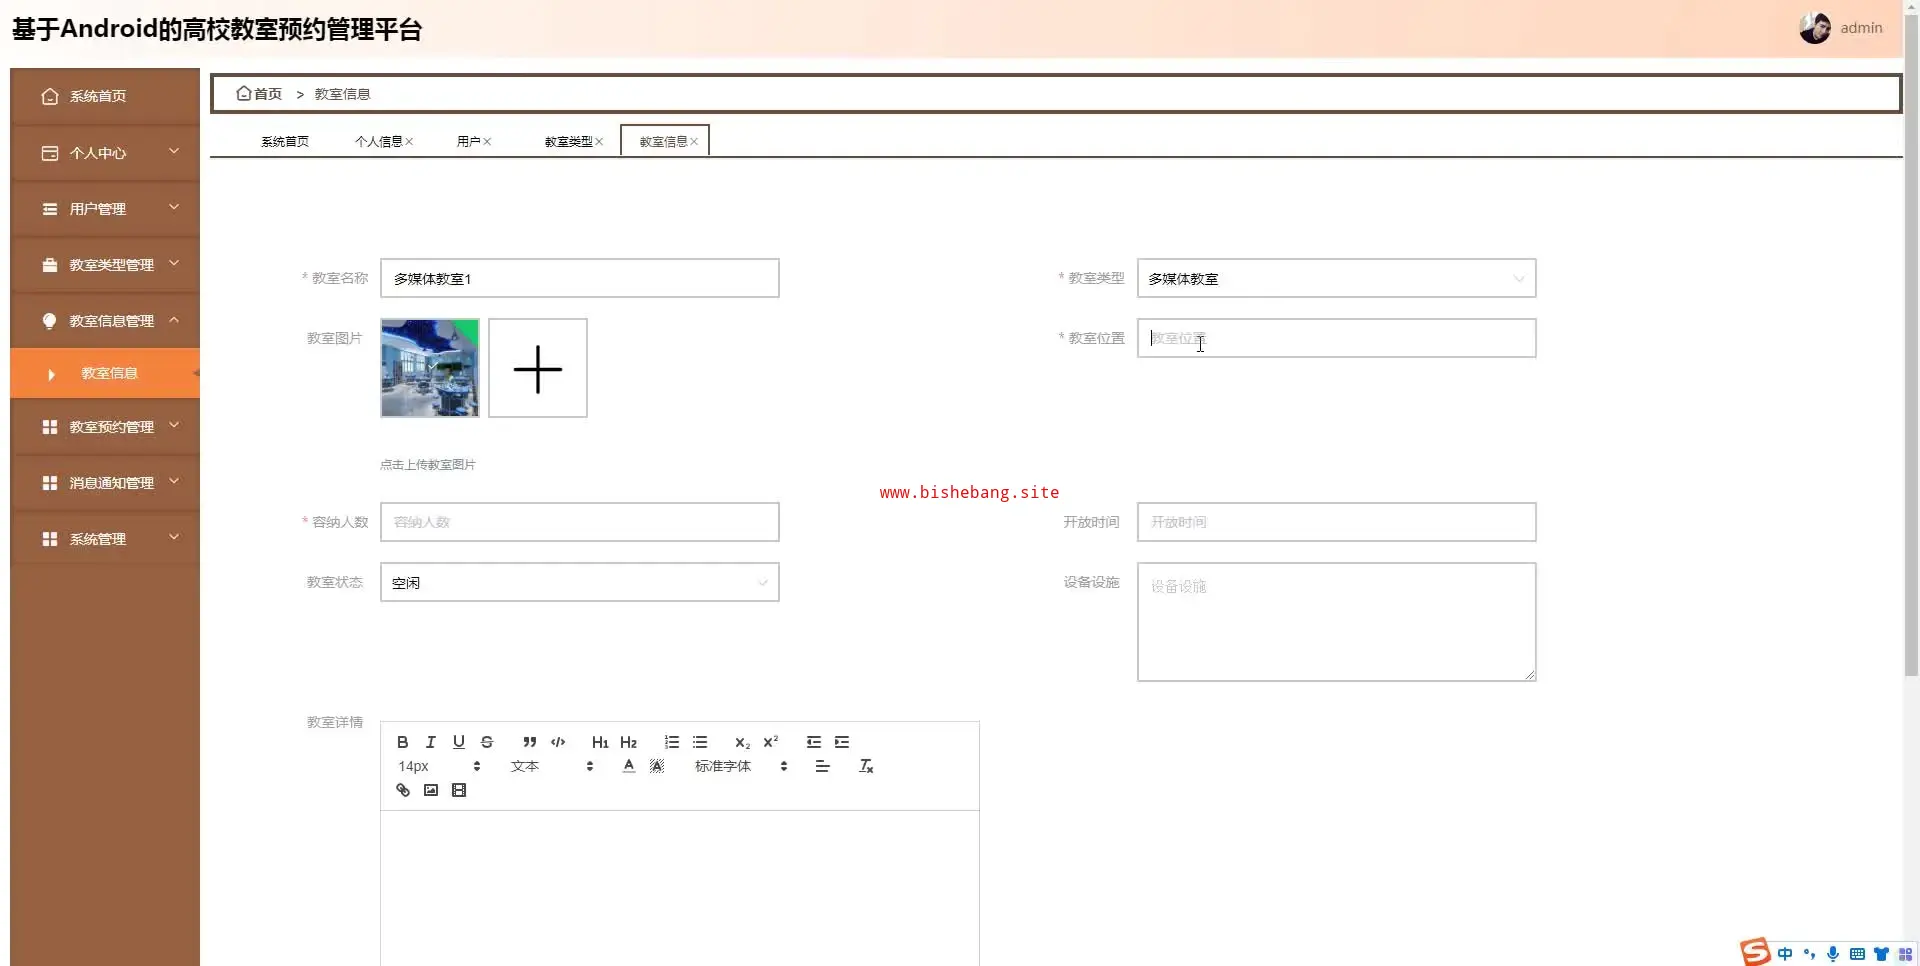1920x966 pixels.
Task: Open the Sogou skin shirt icon
Action: pos(1881,954)
